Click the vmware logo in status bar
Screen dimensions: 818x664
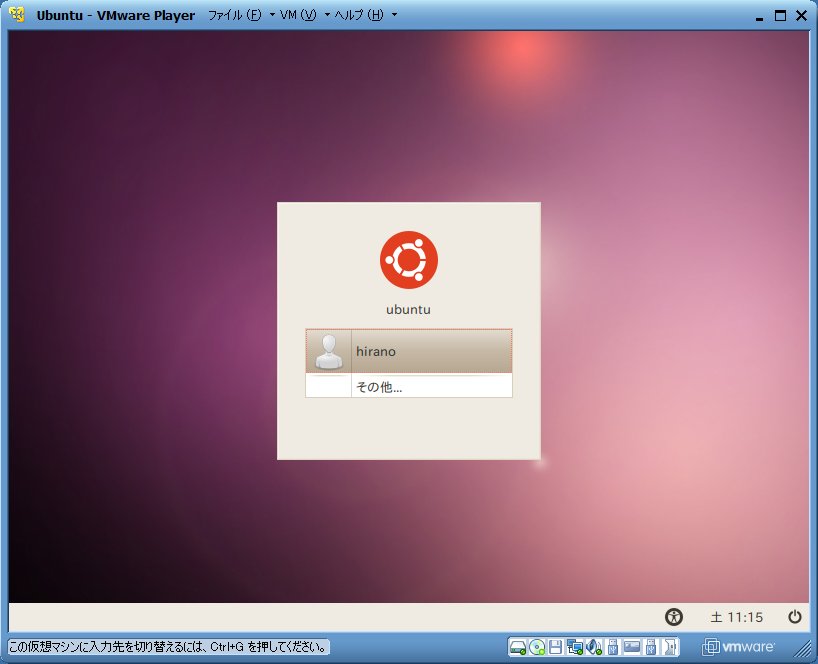tap(738, 647)
